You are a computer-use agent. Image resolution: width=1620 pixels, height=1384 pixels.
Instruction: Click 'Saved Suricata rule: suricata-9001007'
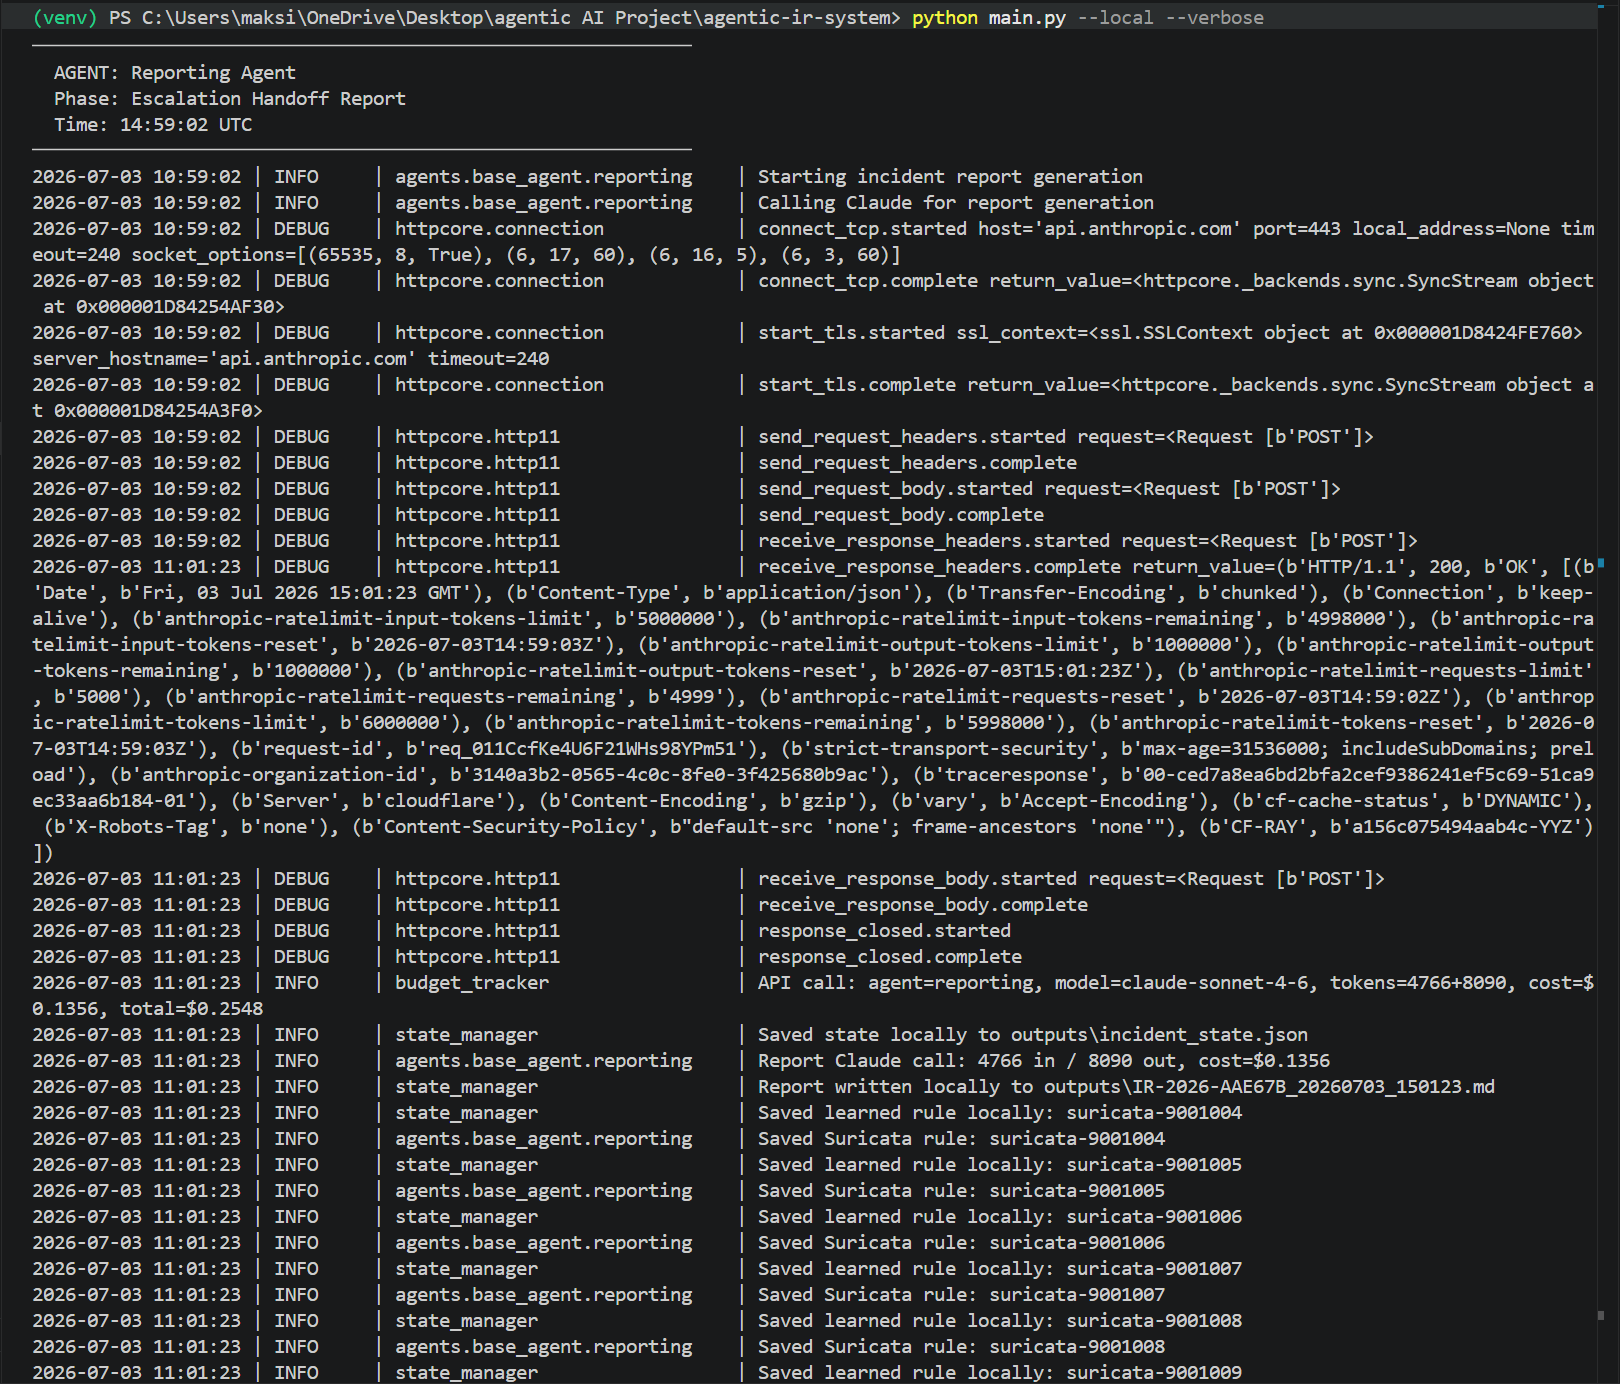pos(961,1295)
